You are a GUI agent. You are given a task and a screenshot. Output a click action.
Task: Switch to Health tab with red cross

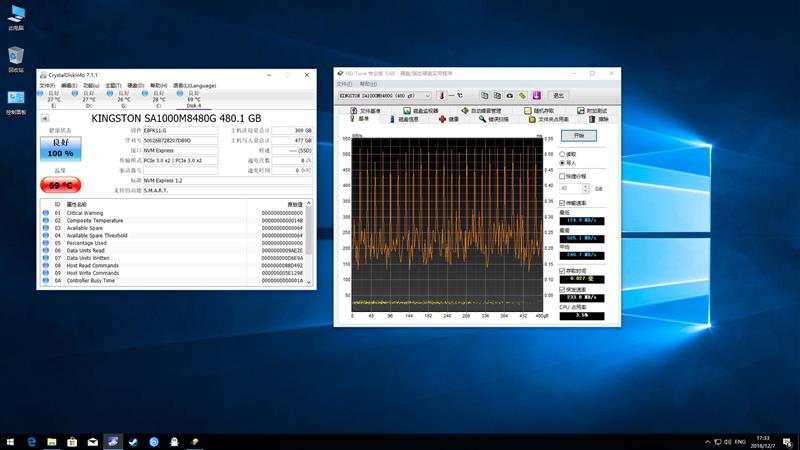point(448,119)
